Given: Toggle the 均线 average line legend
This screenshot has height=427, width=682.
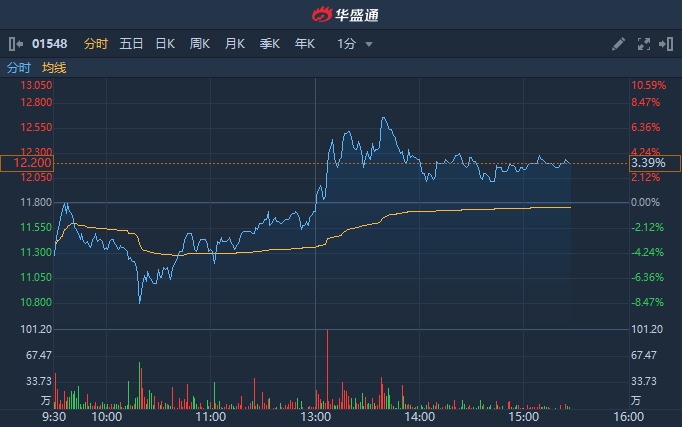Looking at the screenshot, I should coord(54,68).
